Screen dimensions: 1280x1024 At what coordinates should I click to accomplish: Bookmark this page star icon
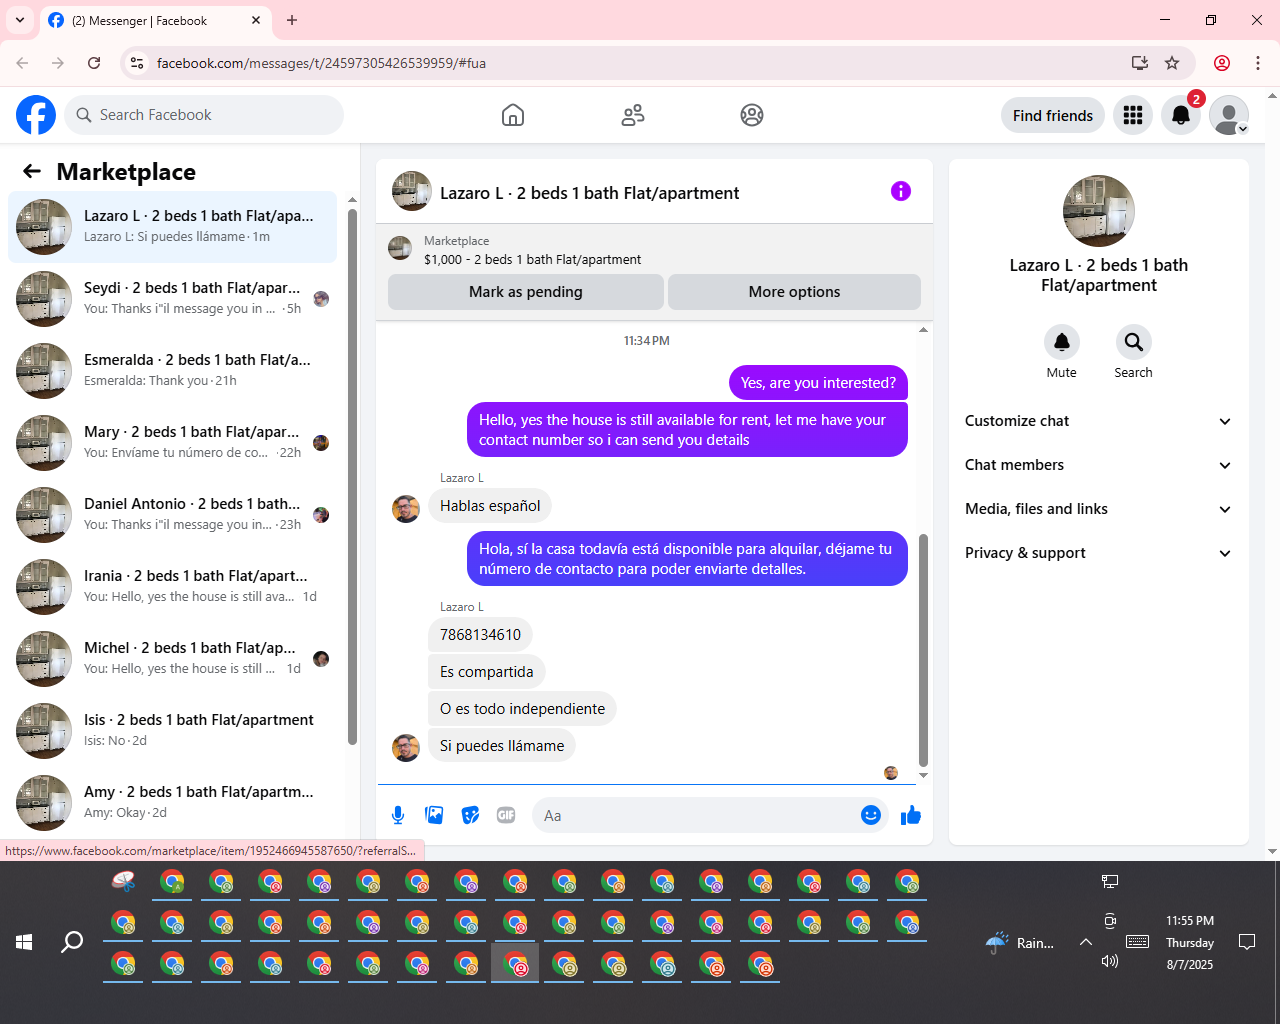click(1172, 63)
